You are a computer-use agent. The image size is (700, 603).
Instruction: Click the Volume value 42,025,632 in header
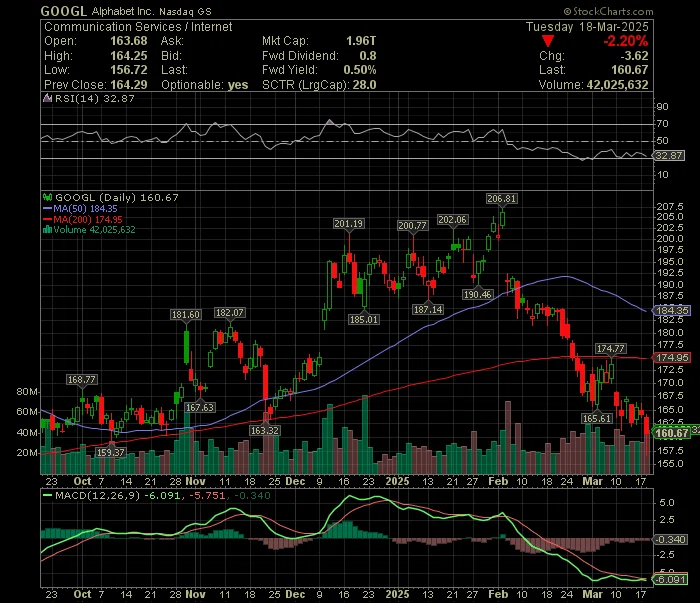pos(617,84)
